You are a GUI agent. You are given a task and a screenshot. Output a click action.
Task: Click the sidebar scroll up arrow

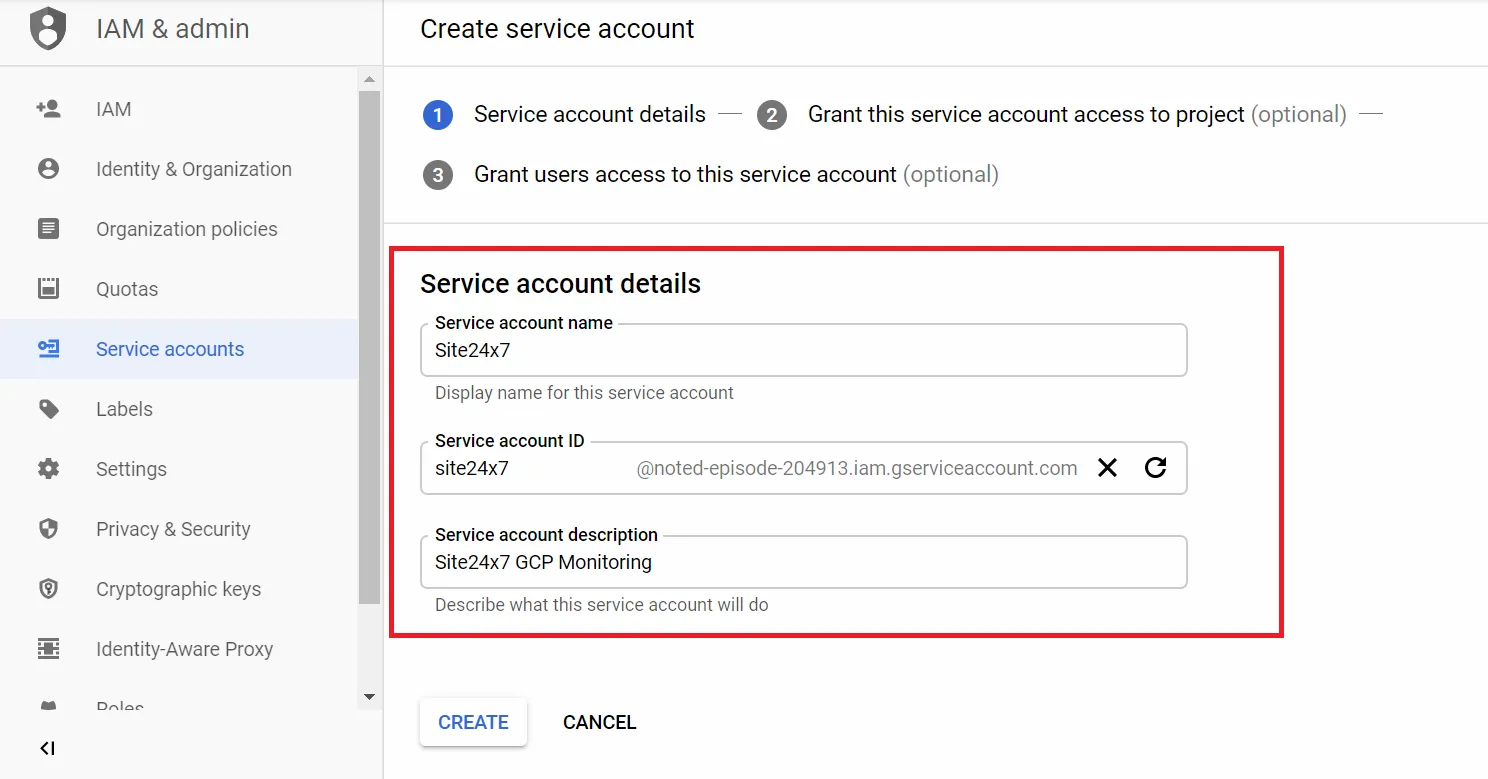tap(369, 80)
